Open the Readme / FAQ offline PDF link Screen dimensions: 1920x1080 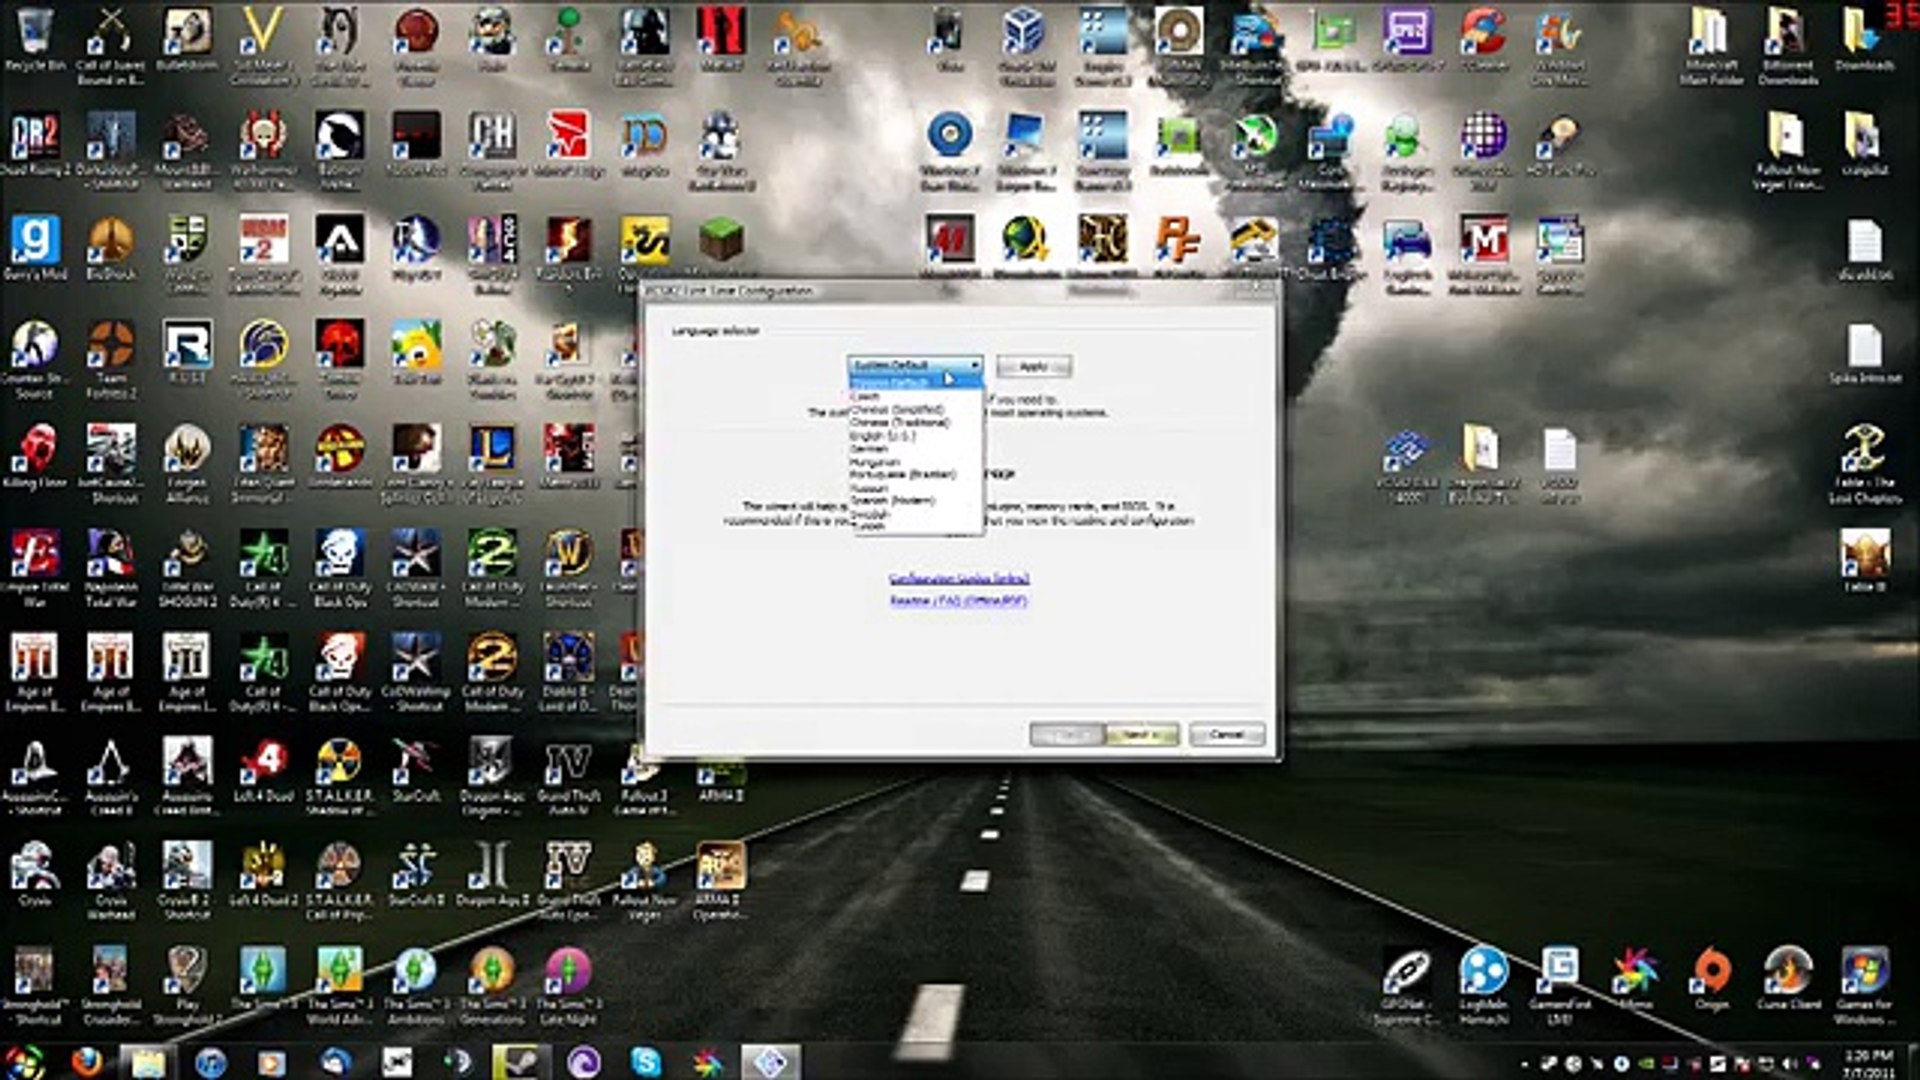click(x=959, y=600)
